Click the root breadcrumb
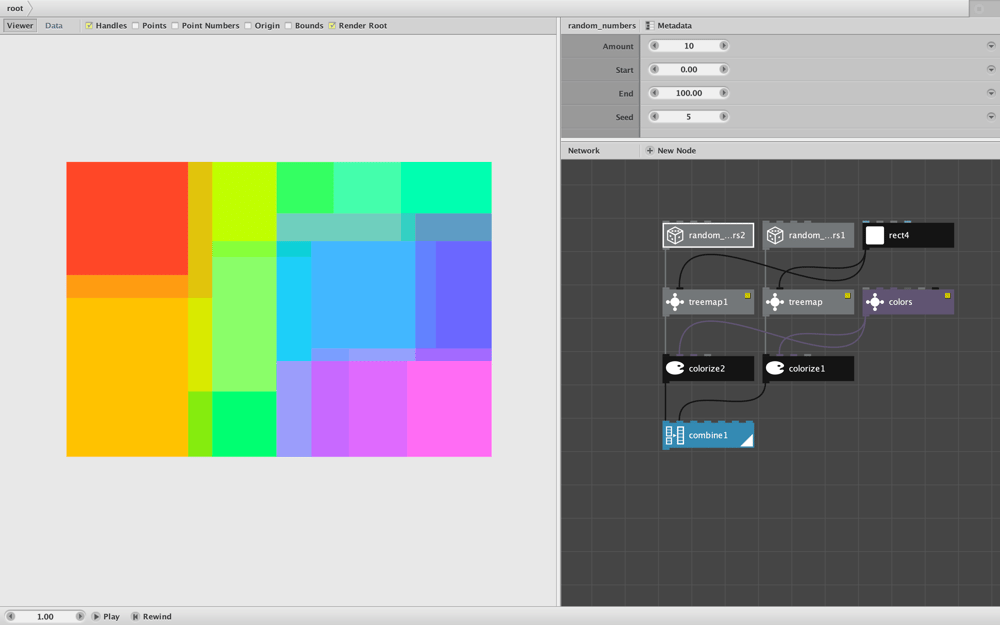 (15, 8)
